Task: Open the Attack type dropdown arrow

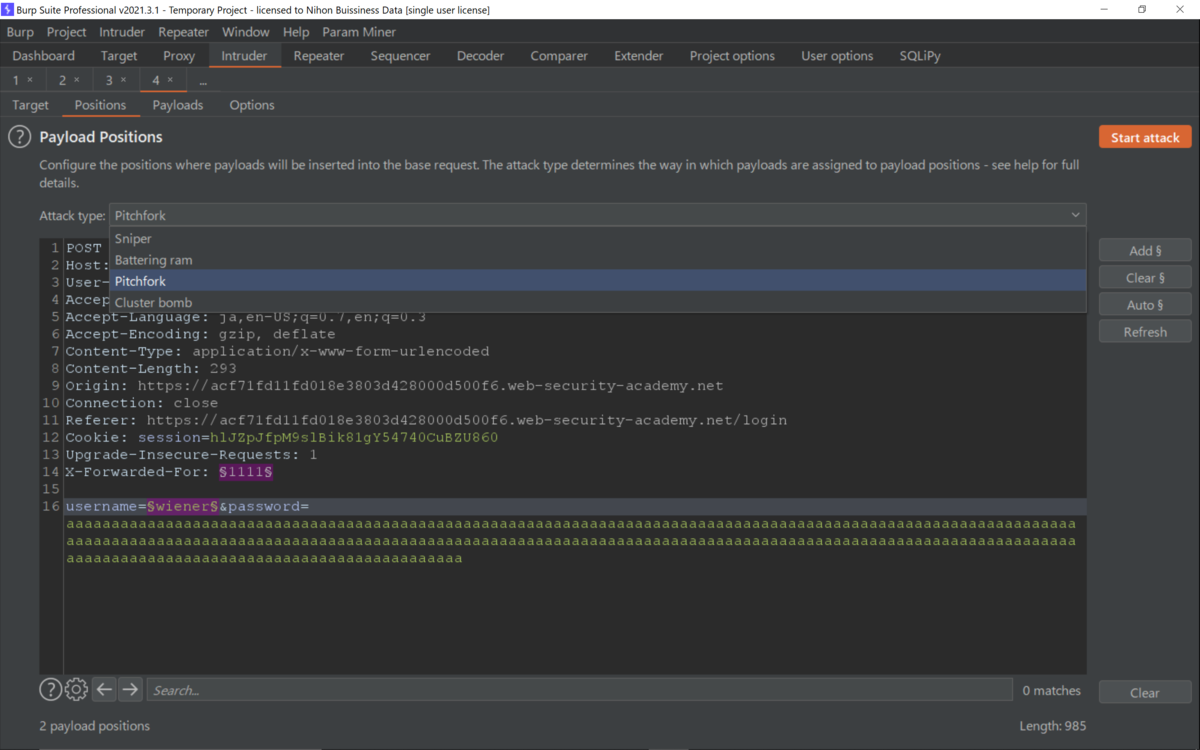Action: coord(1076,215)
